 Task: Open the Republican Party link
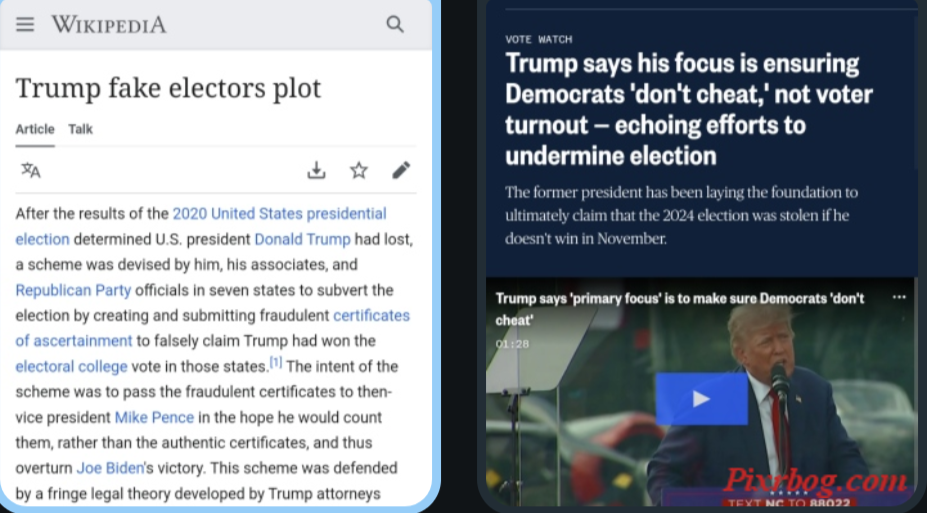(73, 290)
